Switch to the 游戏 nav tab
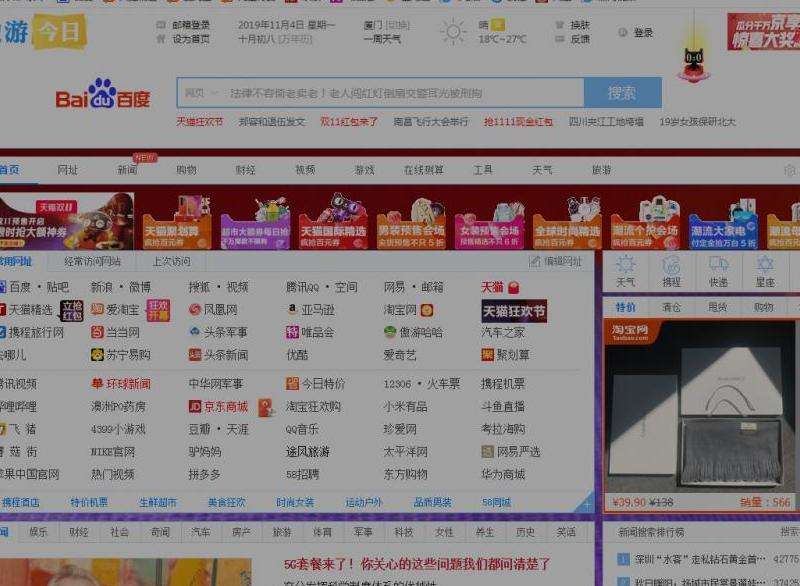This screenshot has width=800, height=586. coord(364,170)
